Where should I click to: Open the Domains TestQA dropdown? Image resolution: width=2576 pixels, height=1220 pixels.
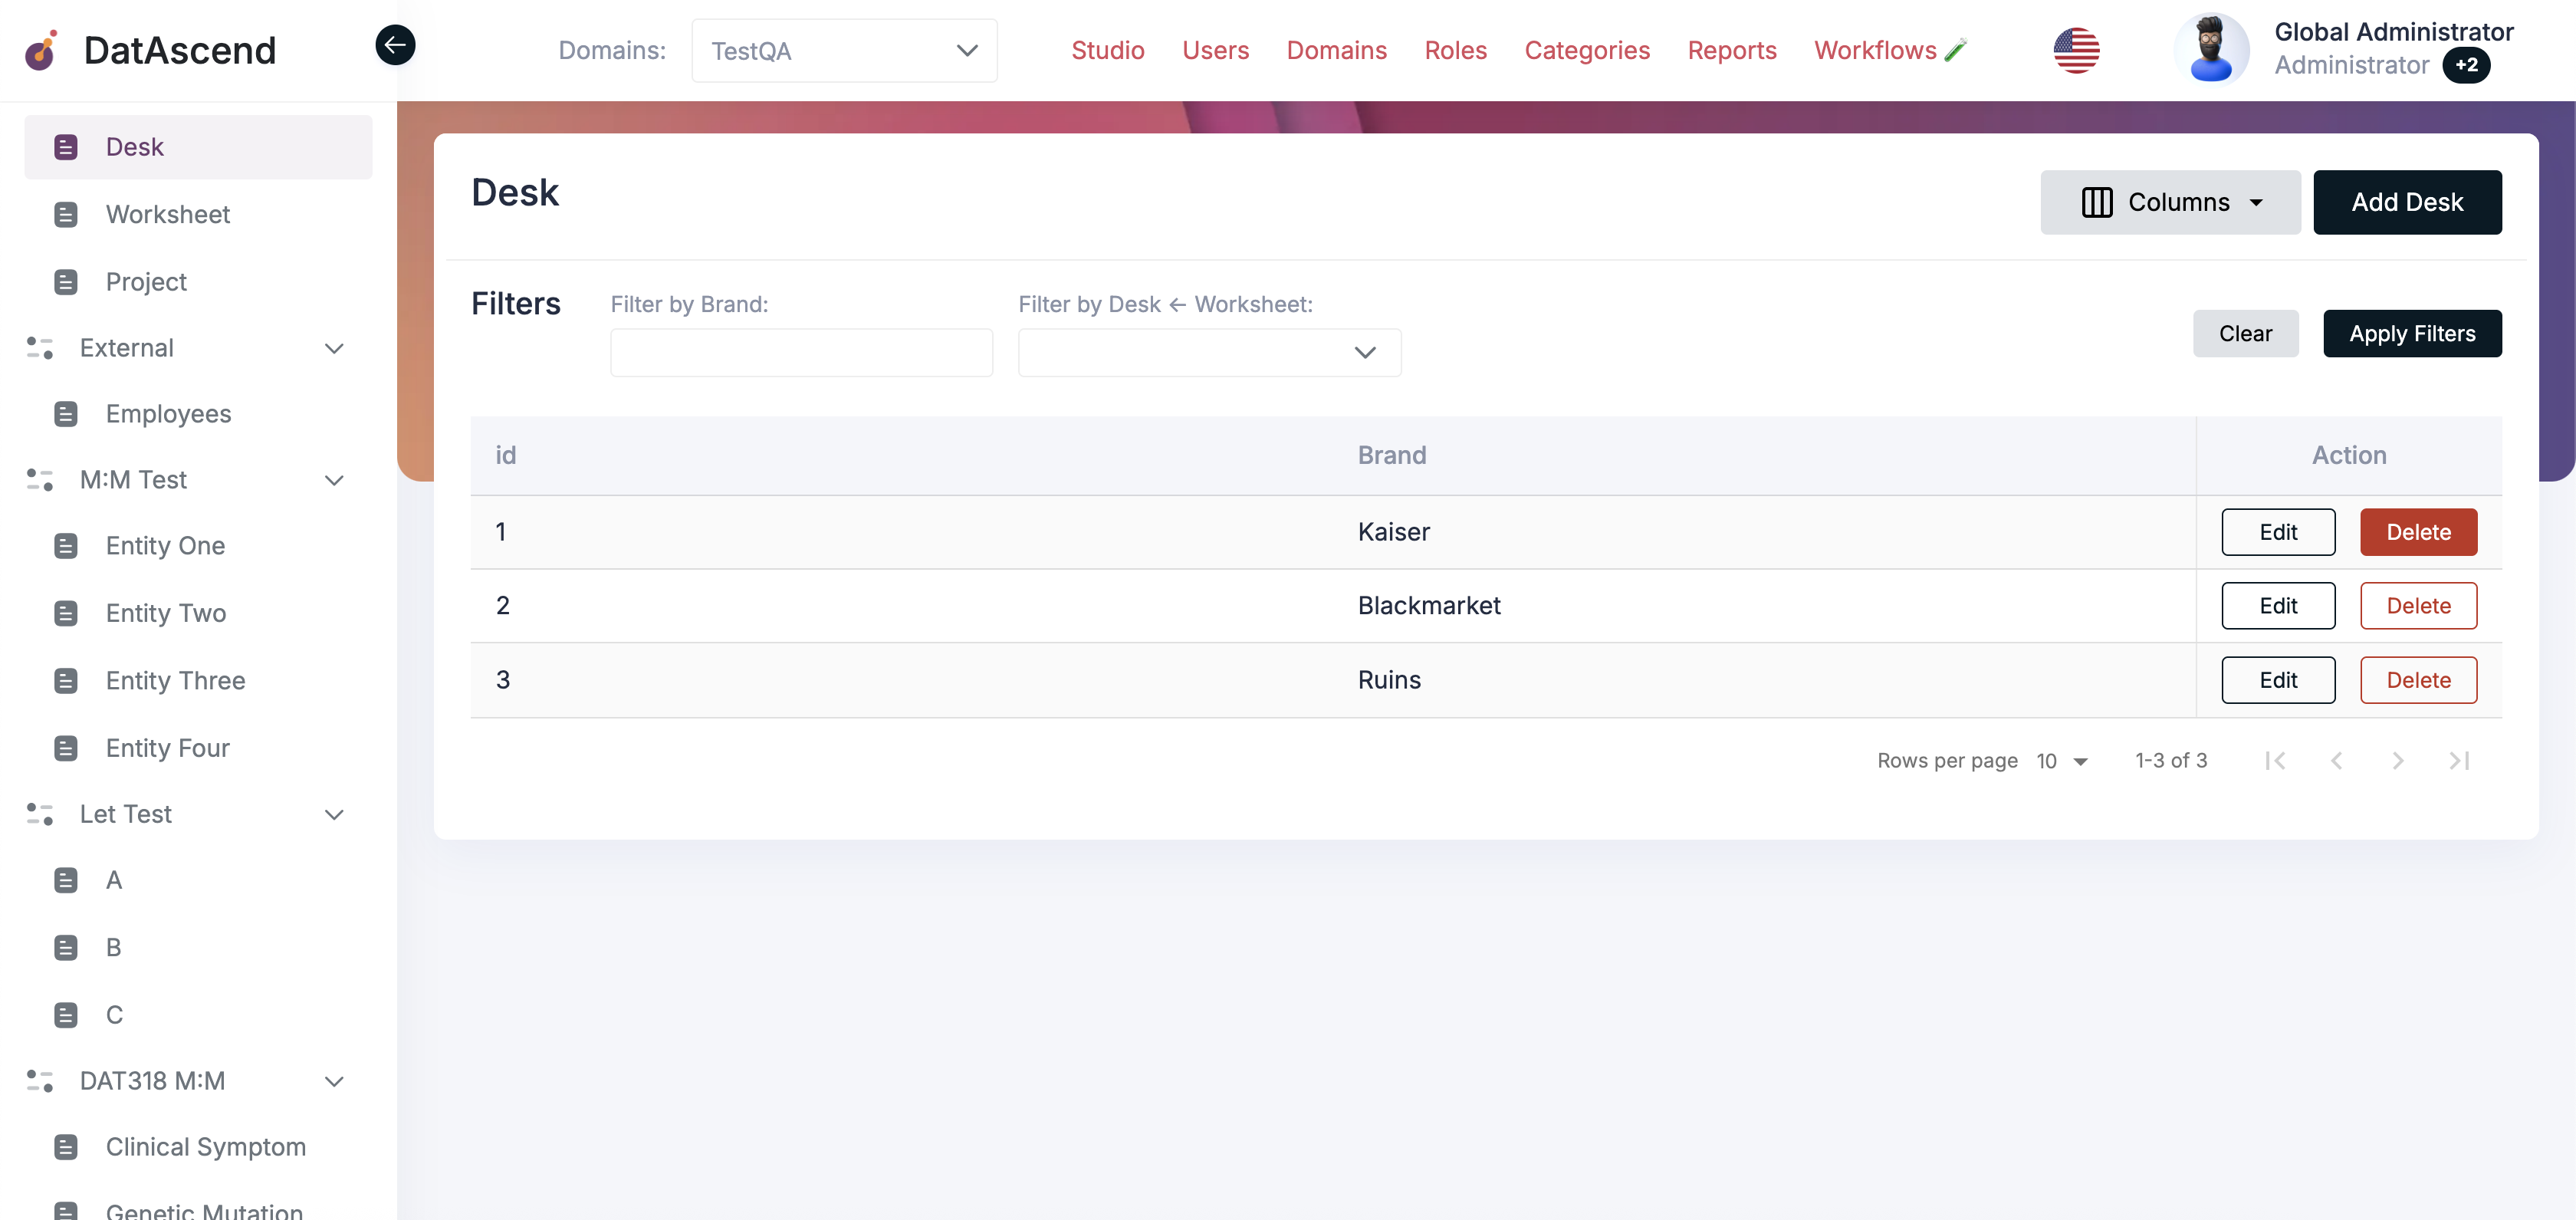(x=844, y=50)
